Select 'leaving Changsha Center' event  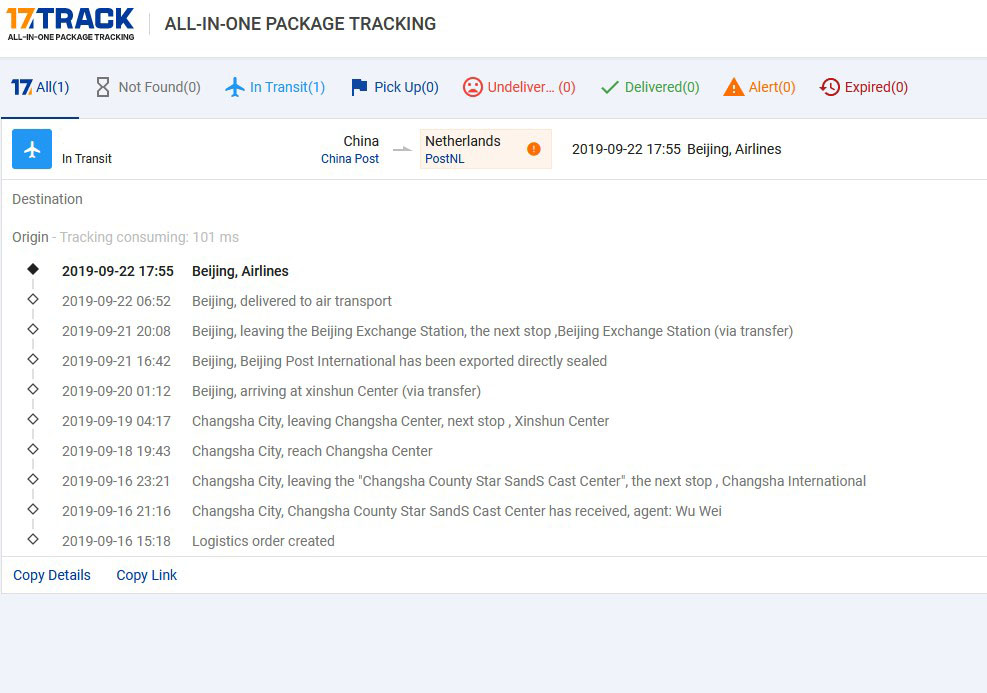pos(400,421)
